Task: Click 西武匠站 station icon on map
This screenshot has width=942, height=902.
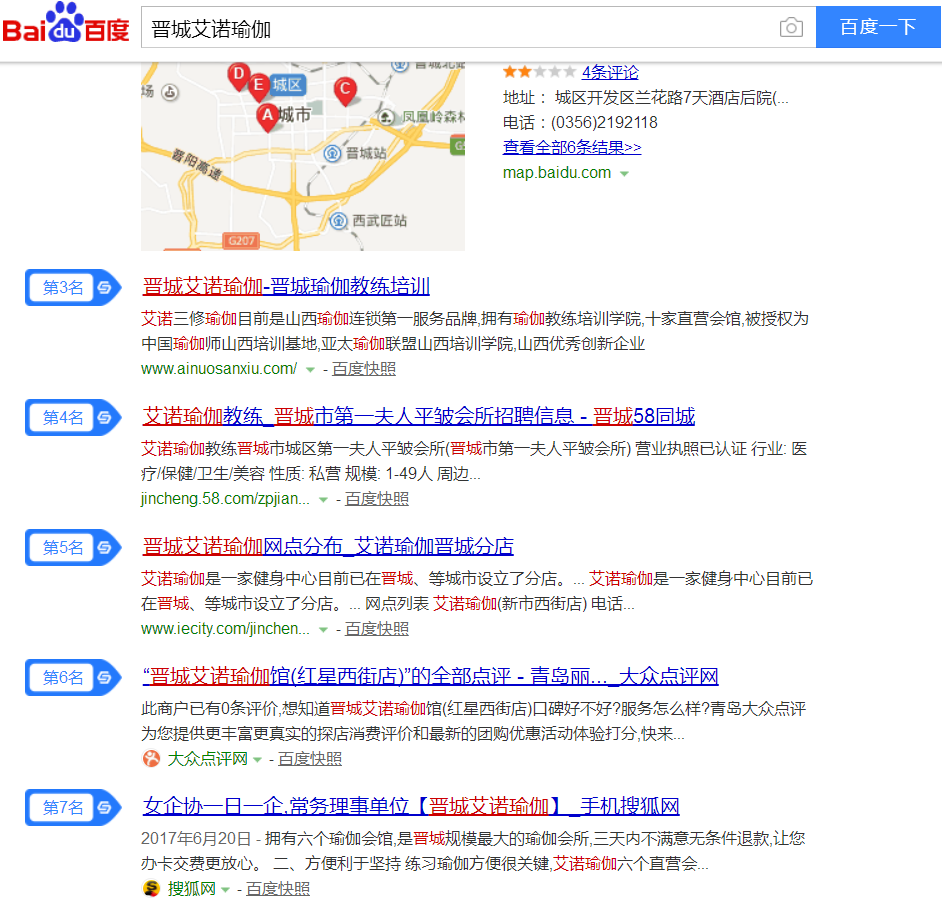Action: click(x=339, y=221)
